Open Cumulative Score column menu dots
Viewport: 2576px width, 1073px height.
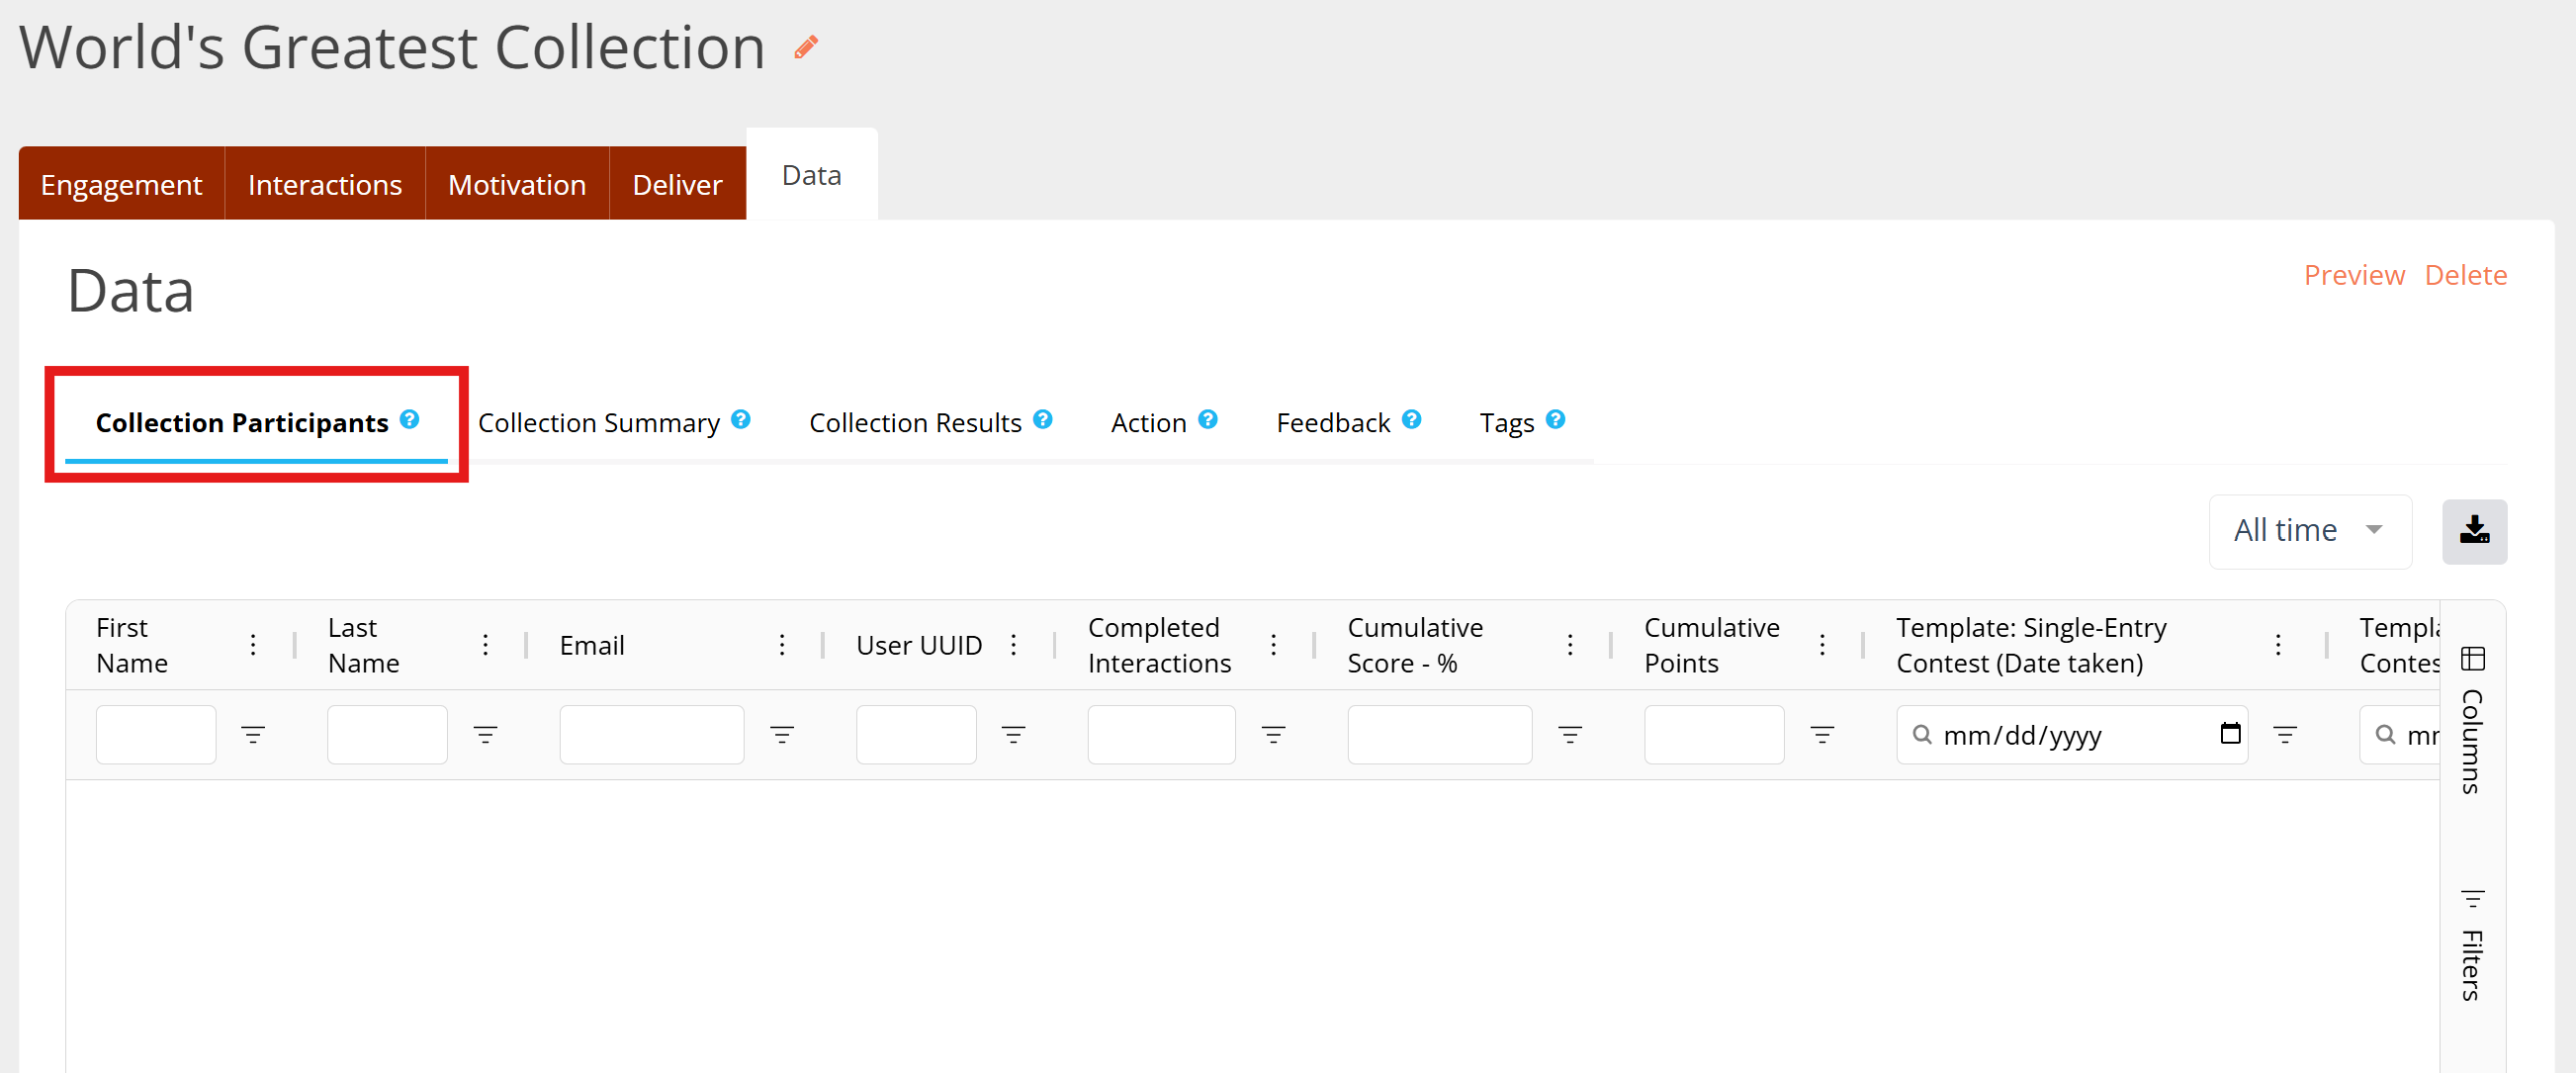coord(1570,645)
